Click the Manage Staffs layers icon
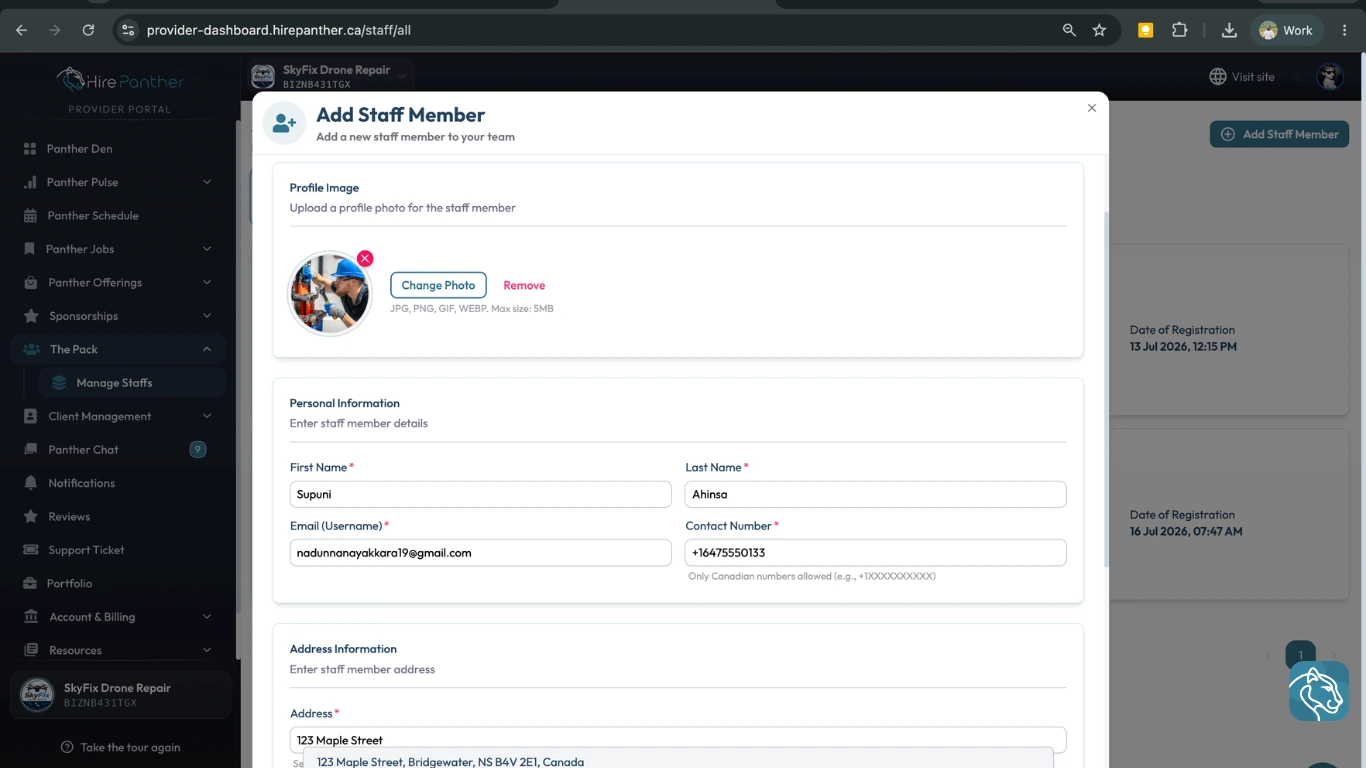The image size is (1366, 768). point(59,383)
